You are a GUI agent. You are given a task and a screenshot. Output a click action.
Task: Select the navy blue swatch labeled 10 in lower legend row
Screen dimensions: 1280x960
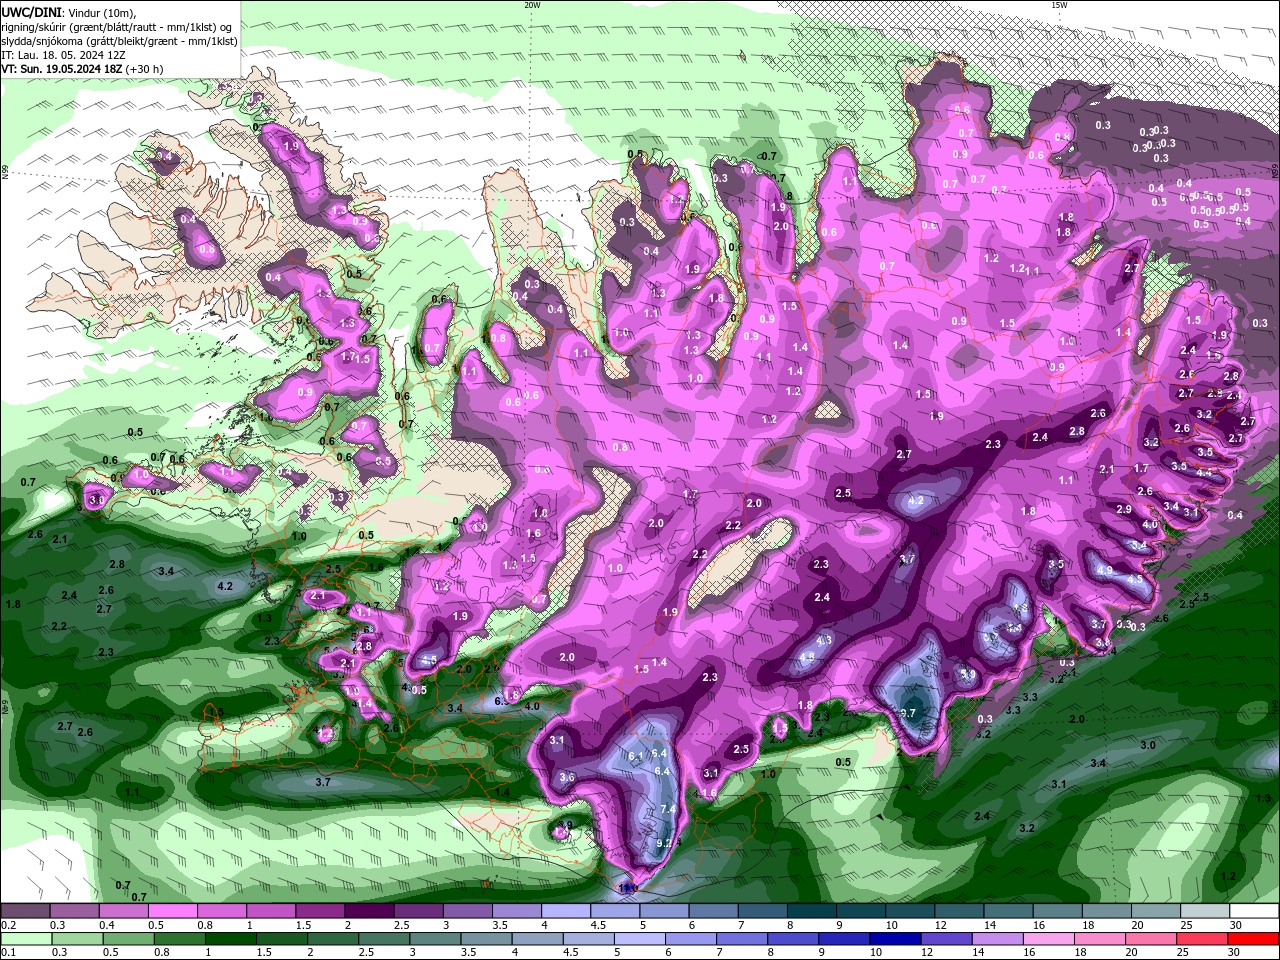click(894, 939)
